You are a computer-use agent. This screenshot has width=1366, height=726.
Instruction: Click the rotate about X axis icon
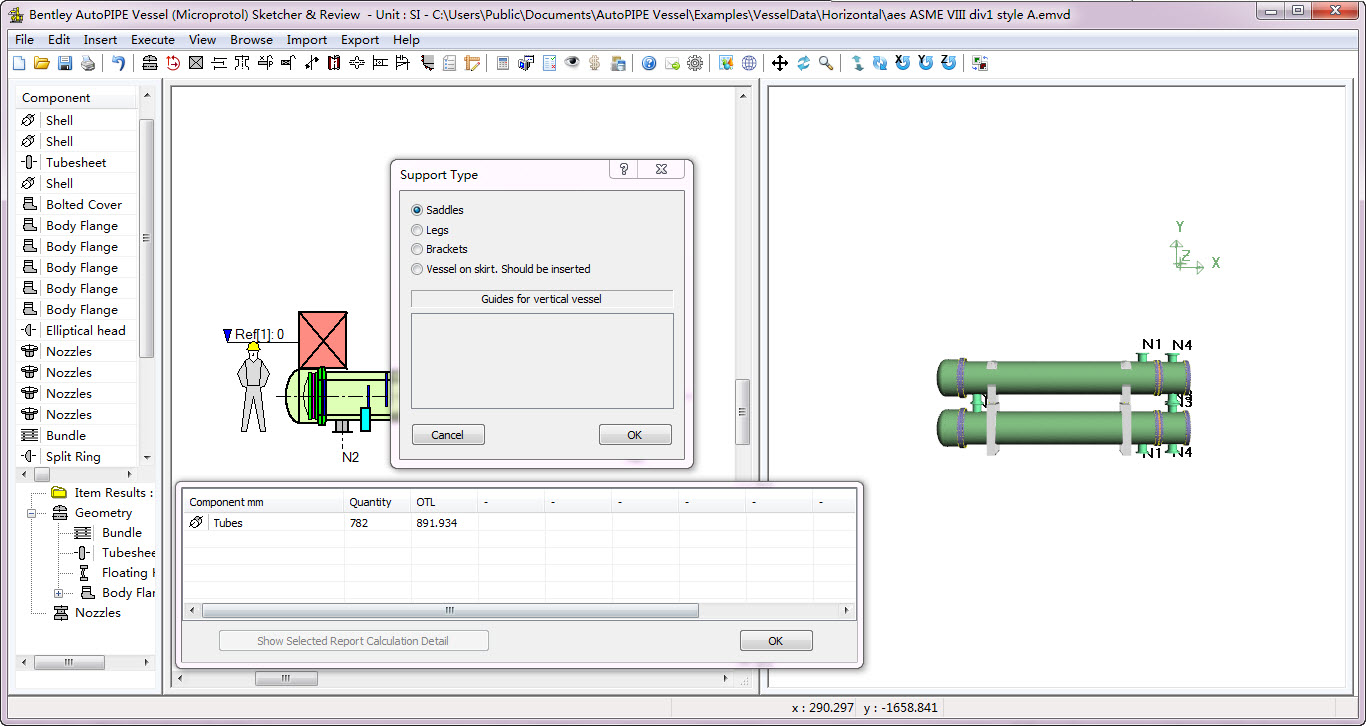[x=903, y=63]
